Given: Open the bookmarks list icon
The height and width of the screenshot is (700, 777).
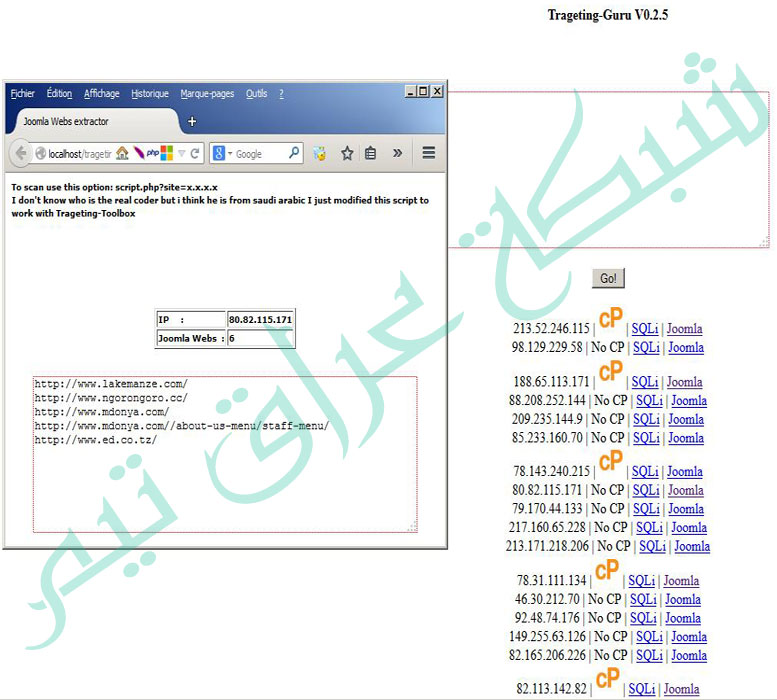Looking at the screenshot, I should pos(370,153).
